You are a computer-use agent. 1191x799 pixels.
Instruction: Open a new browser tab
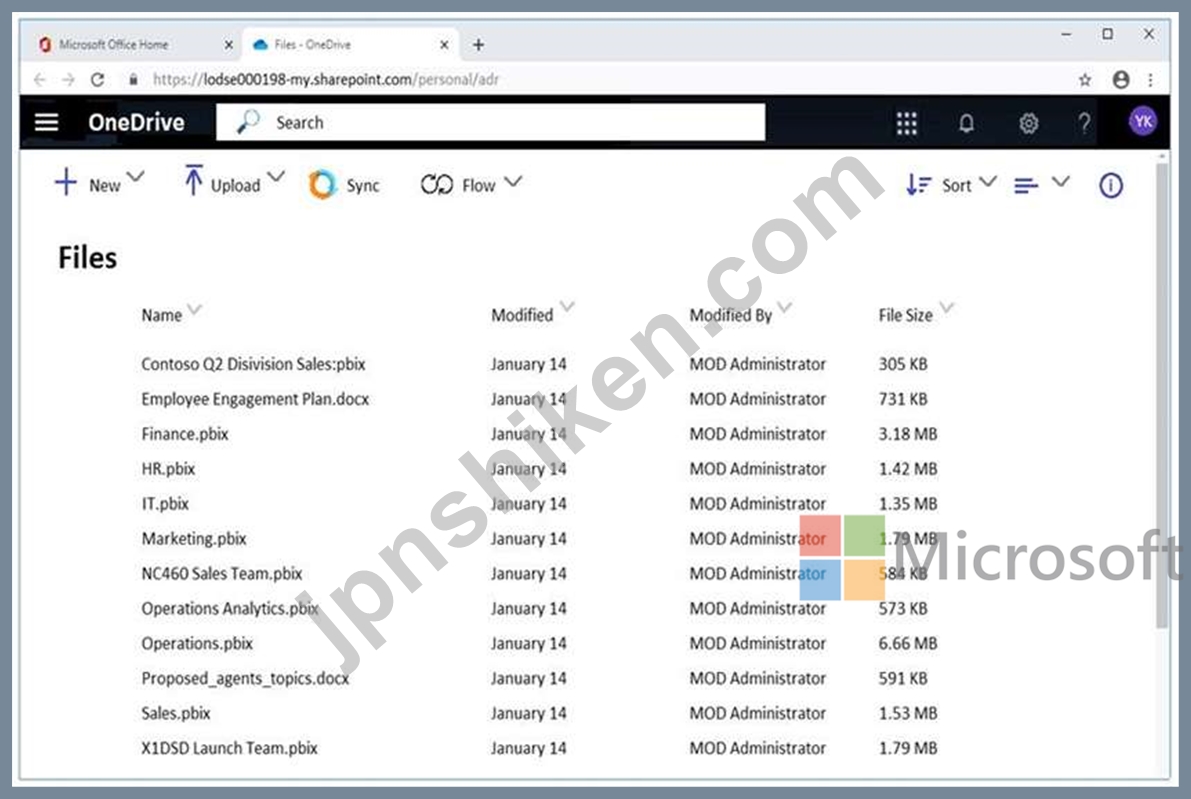[x=479, y=45]
